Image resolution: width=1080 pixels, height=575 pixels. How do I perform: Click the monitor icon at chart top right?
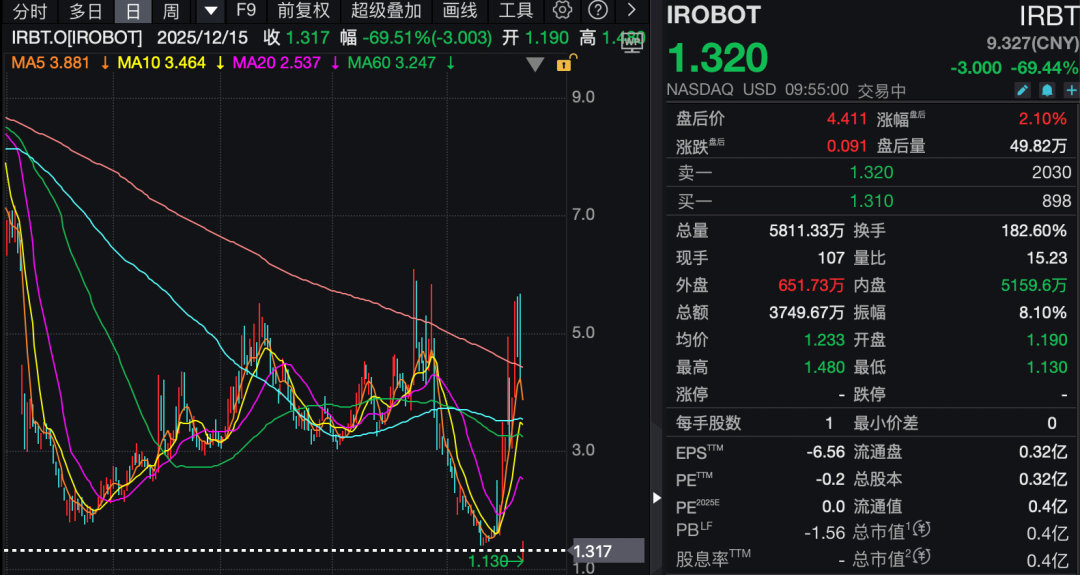click(632, 43)
